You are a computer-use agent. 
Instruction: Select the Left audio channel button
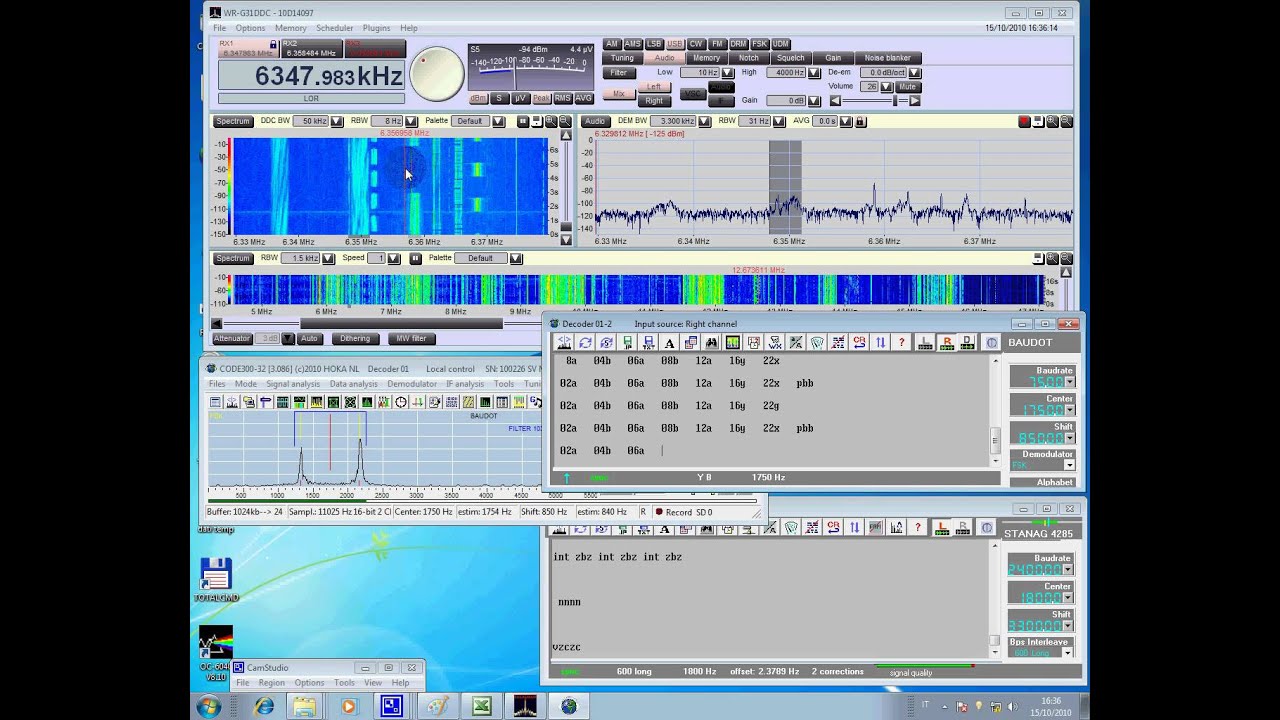[654, 87]
